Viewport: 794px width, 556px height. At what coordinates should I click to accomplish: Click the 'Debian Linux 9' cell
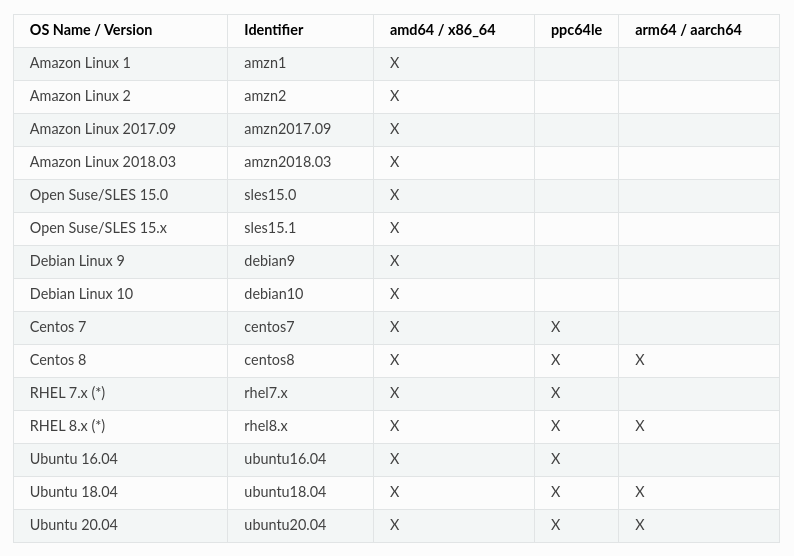pyautogui.click(x=77, y=261)
